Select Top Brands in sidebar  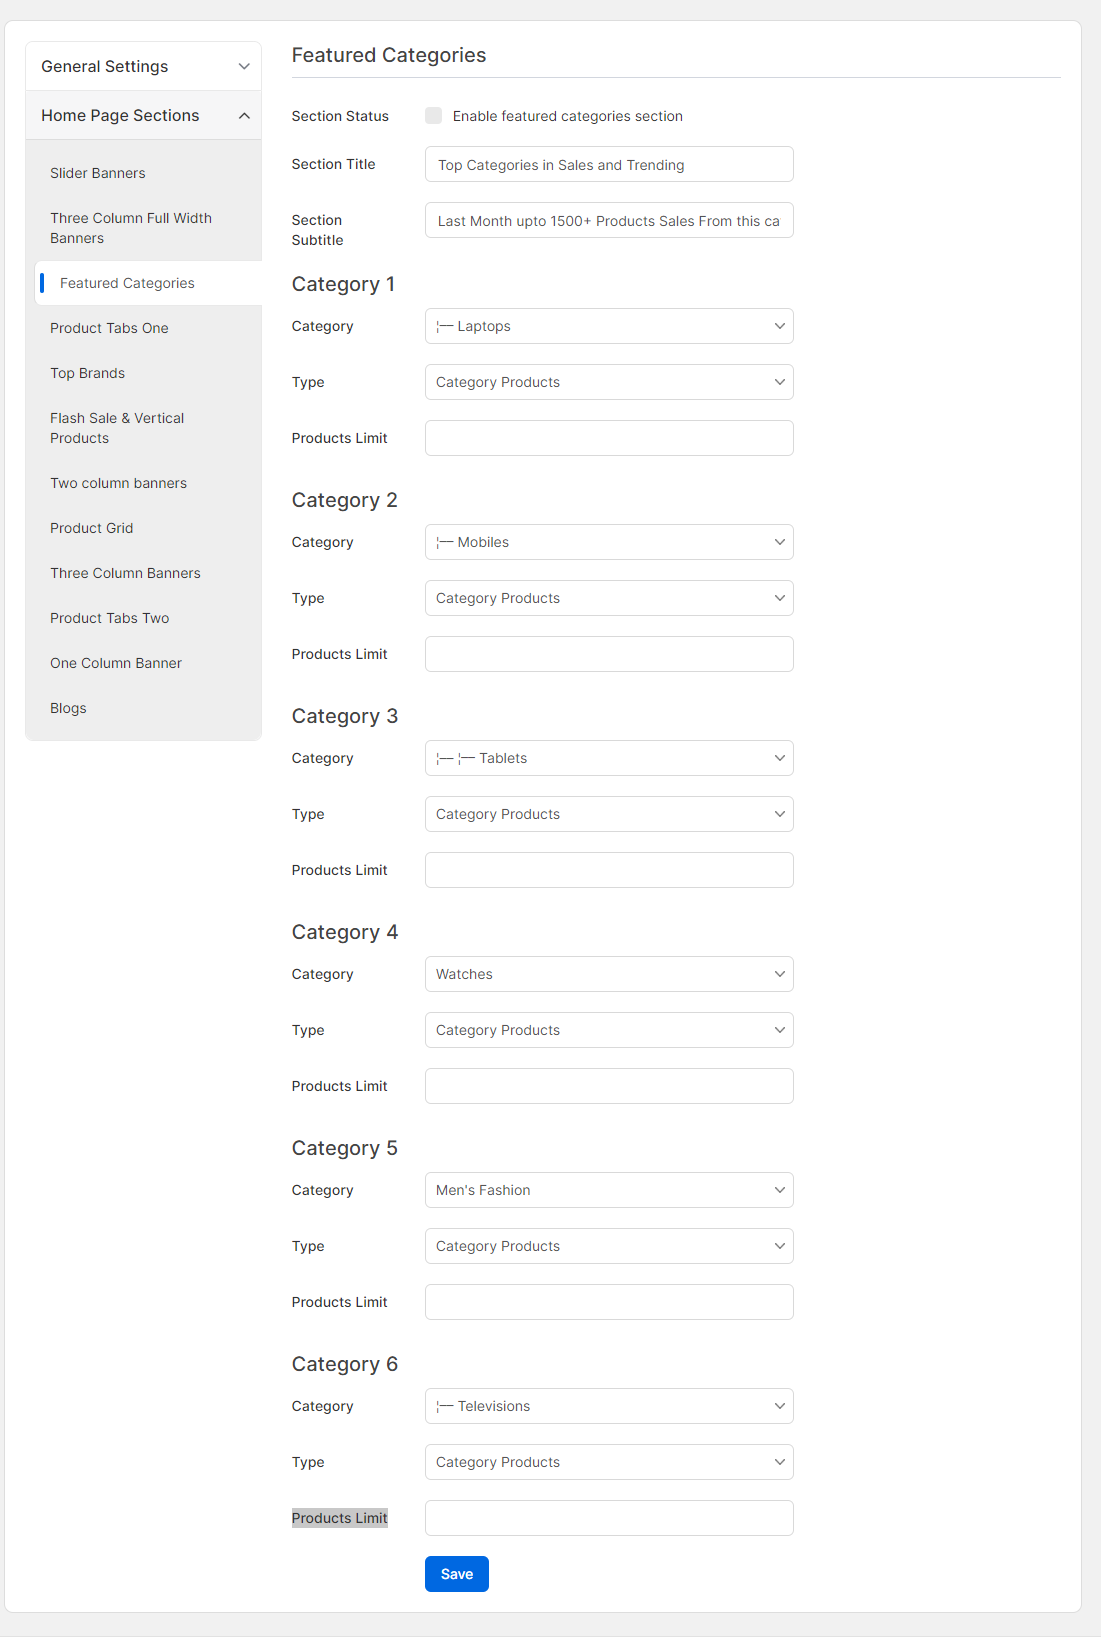coord(88,373)
